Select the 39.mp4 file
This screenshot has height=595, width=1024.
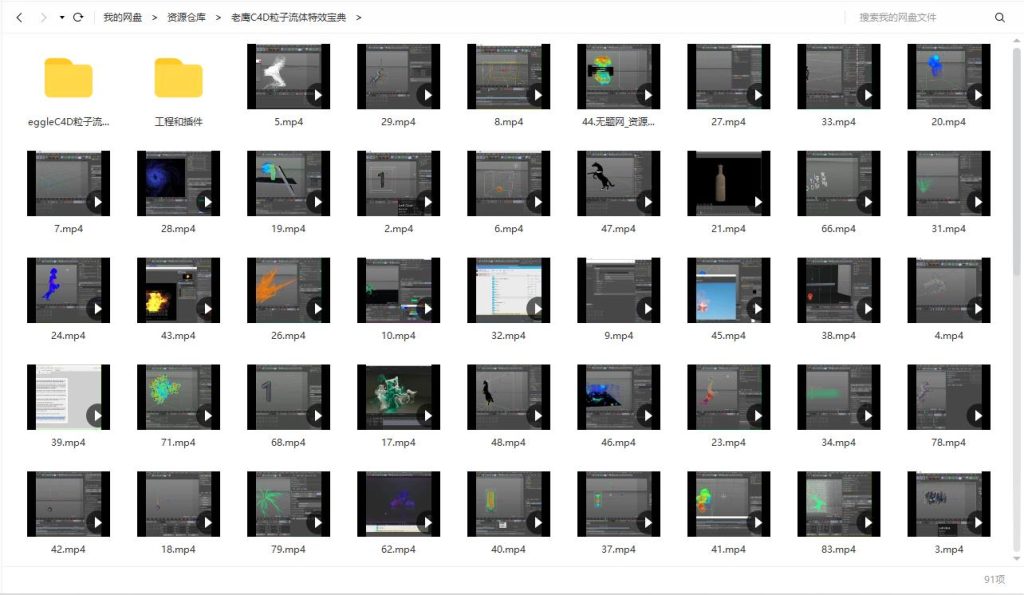[x=68, y=397]
